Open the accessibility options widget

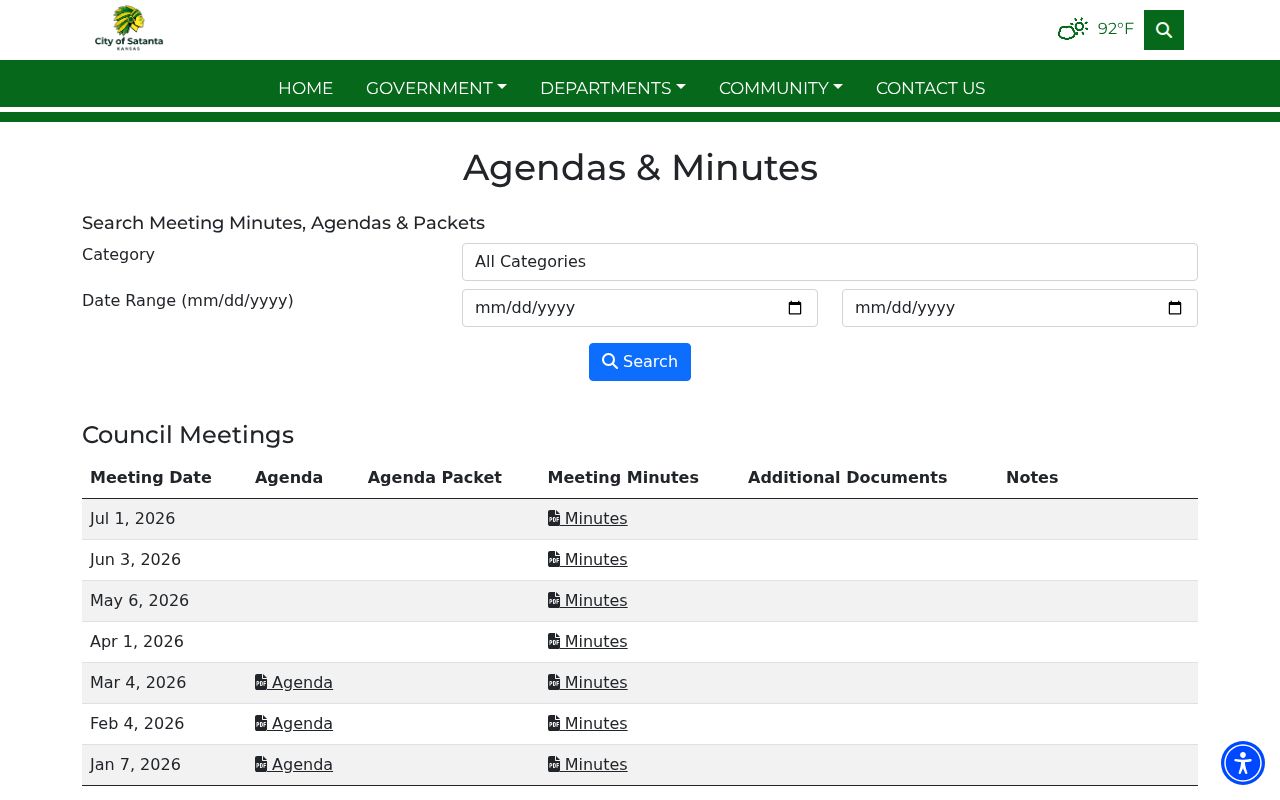tap(1243, 763)
